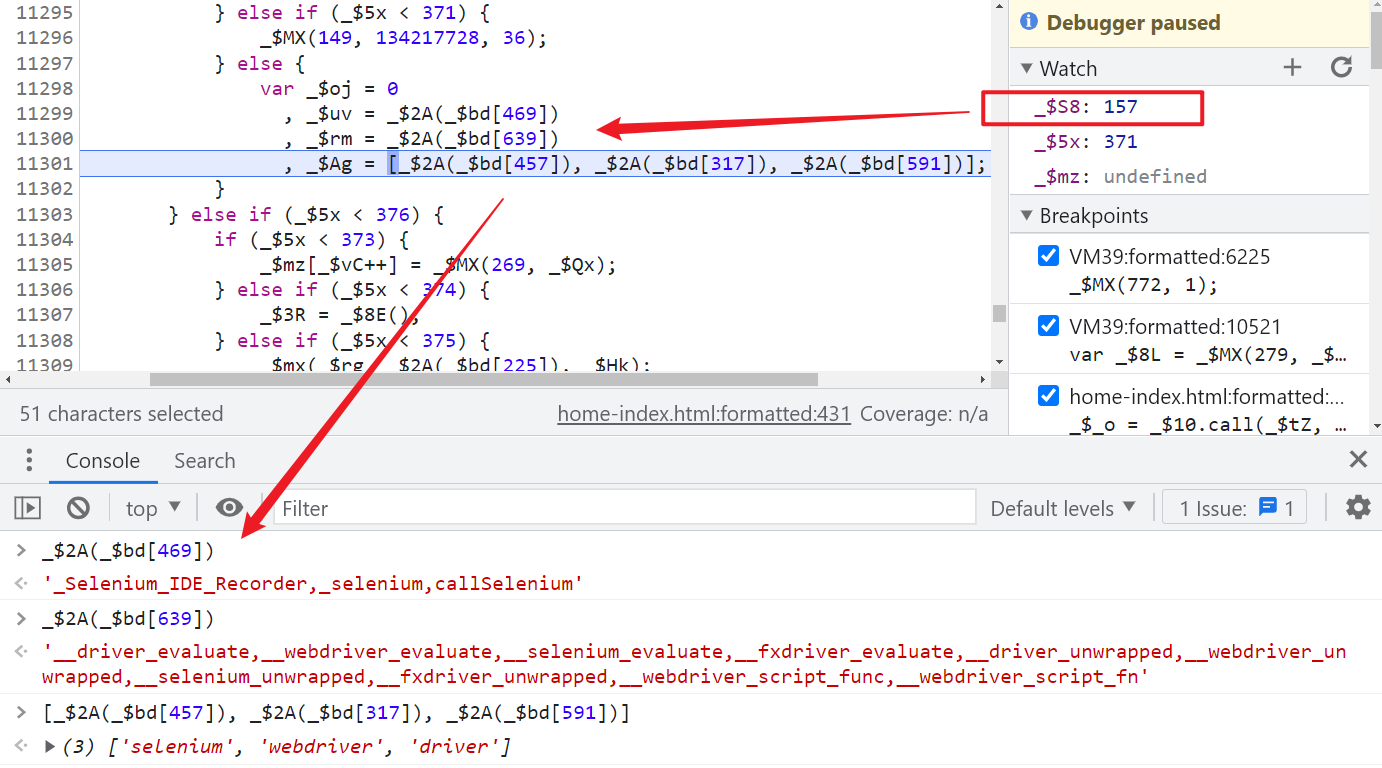Open console settings gear
This screenshot has width=1382, height=768.
click(x=1358, y=508)
